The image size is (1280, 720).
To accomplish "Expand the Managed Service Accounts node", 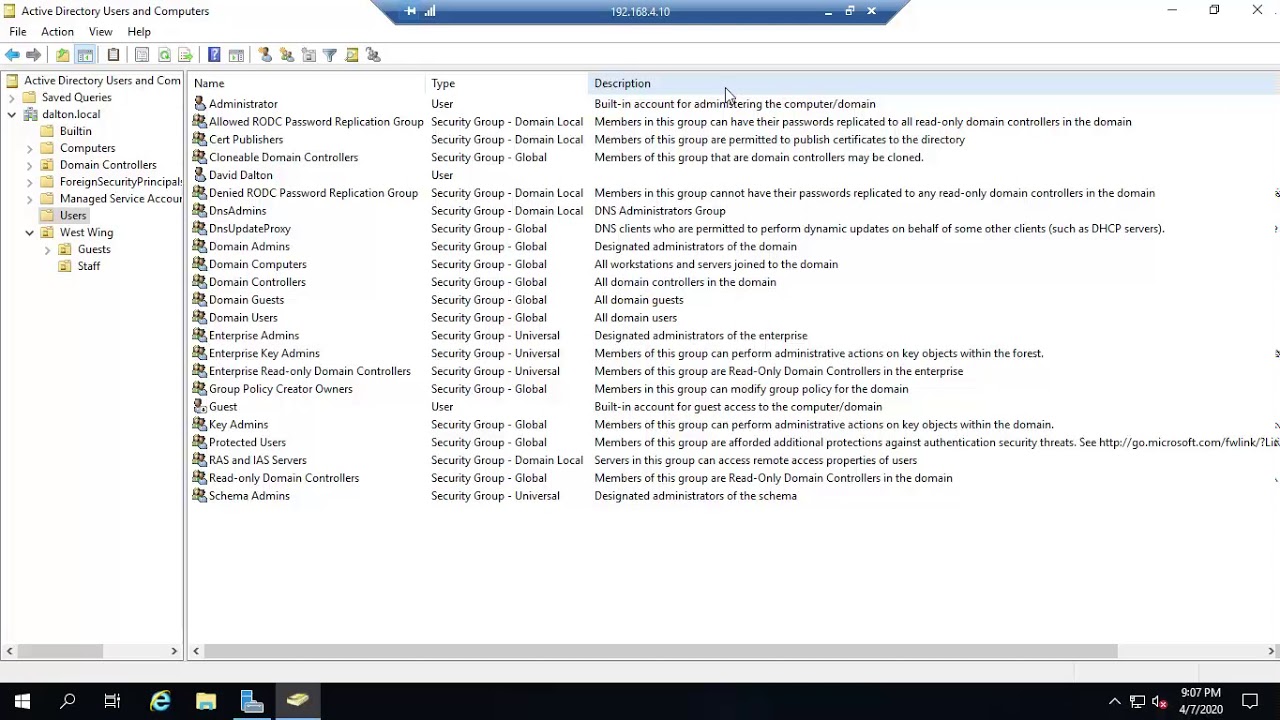I will pos(29,199).
